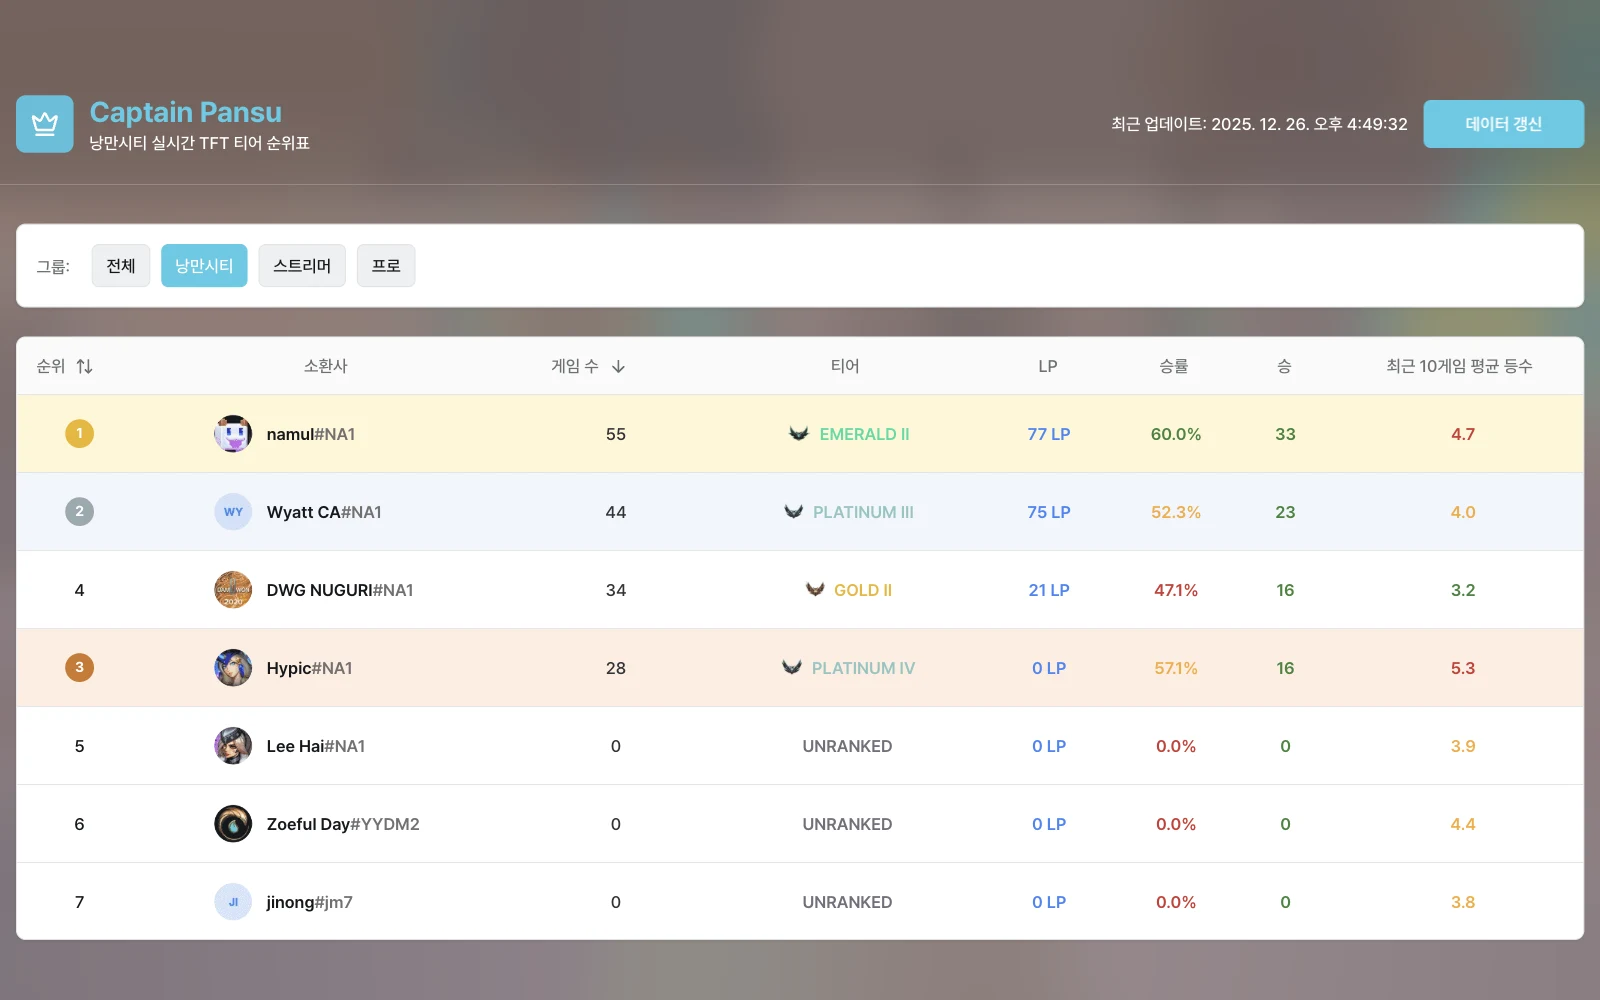The height and width of the screenshot is (1000, 1600).
Task: Click namul's profile avatar
Action: [233, 434]
